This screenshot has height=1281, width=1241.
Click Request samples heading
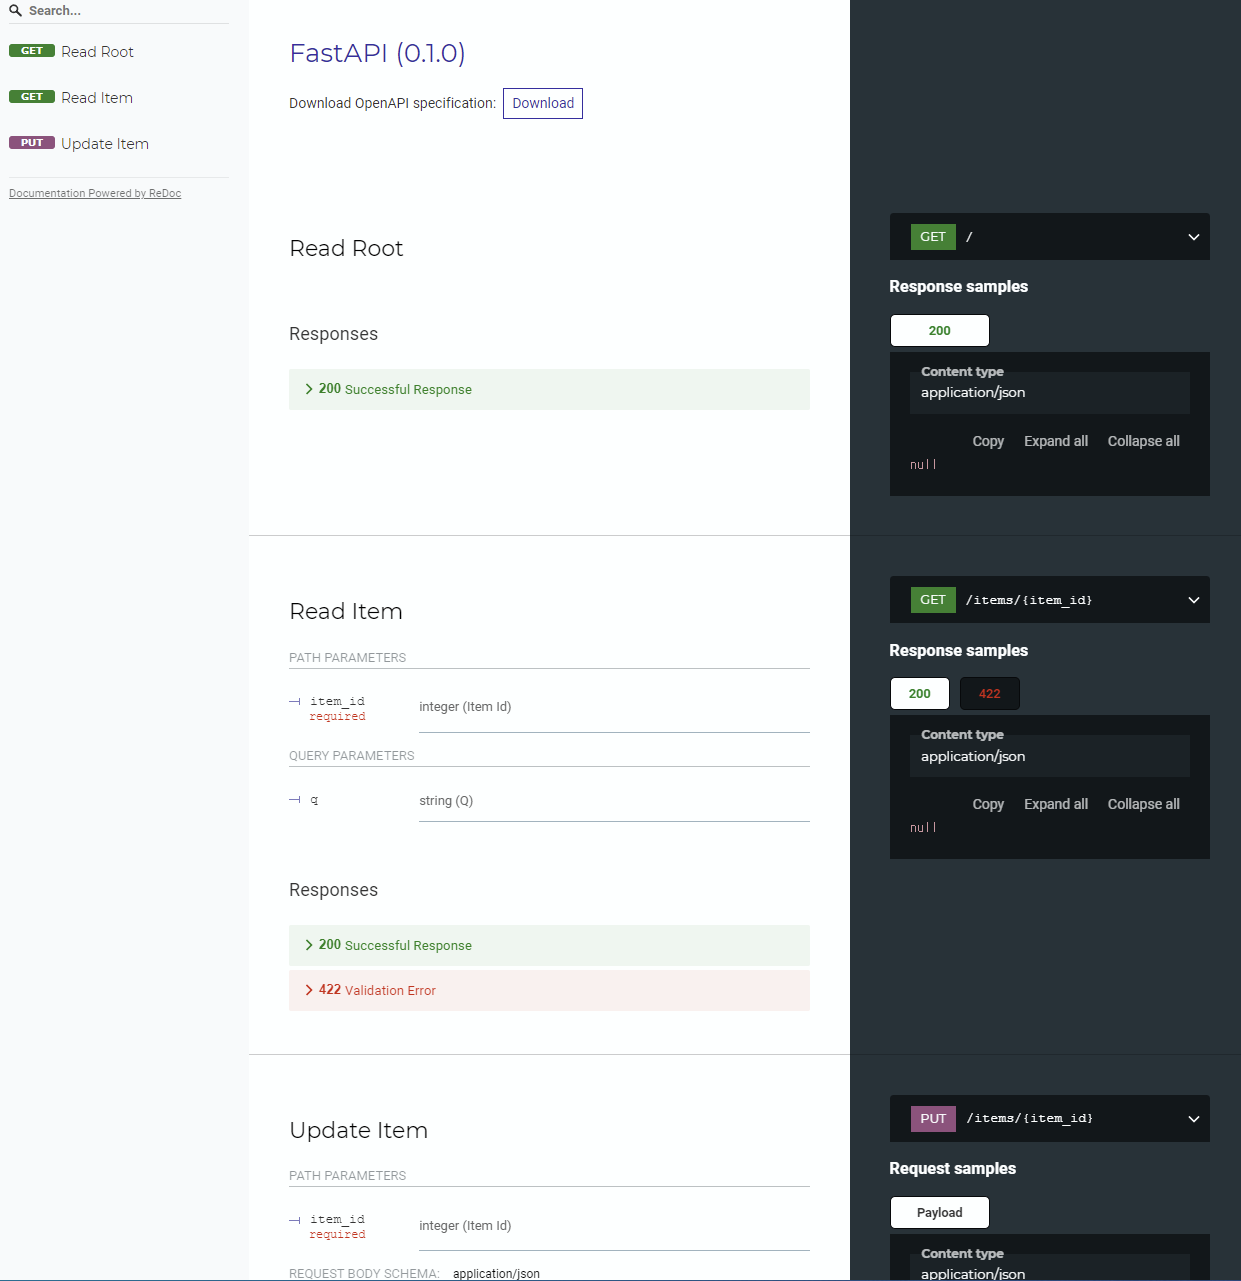[x=952, y=1169]
